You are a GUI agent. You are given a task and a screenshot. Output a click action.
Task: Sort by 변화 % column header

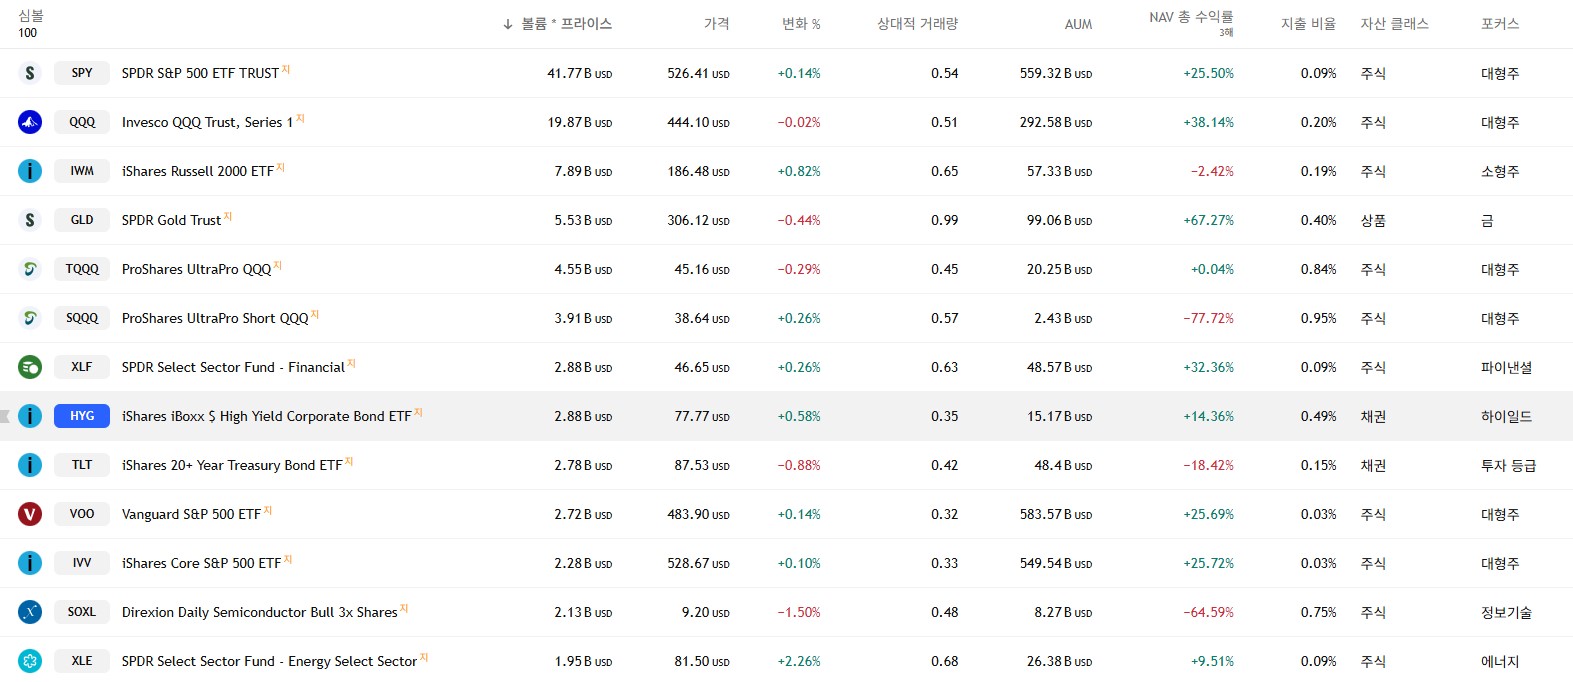tap(801, 24)
